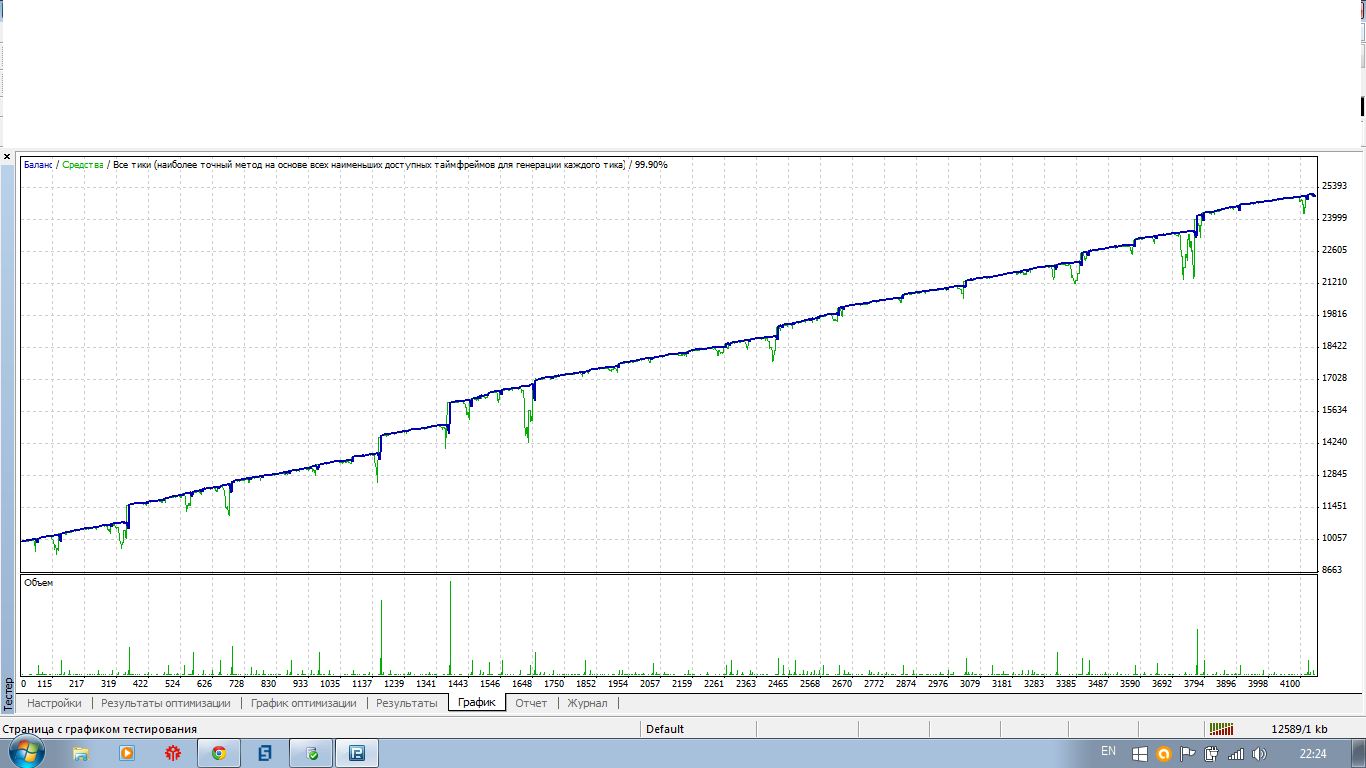Click the Windows logo tray icon
Screen dimensions: 1366x768
[x=1140, y=754]
